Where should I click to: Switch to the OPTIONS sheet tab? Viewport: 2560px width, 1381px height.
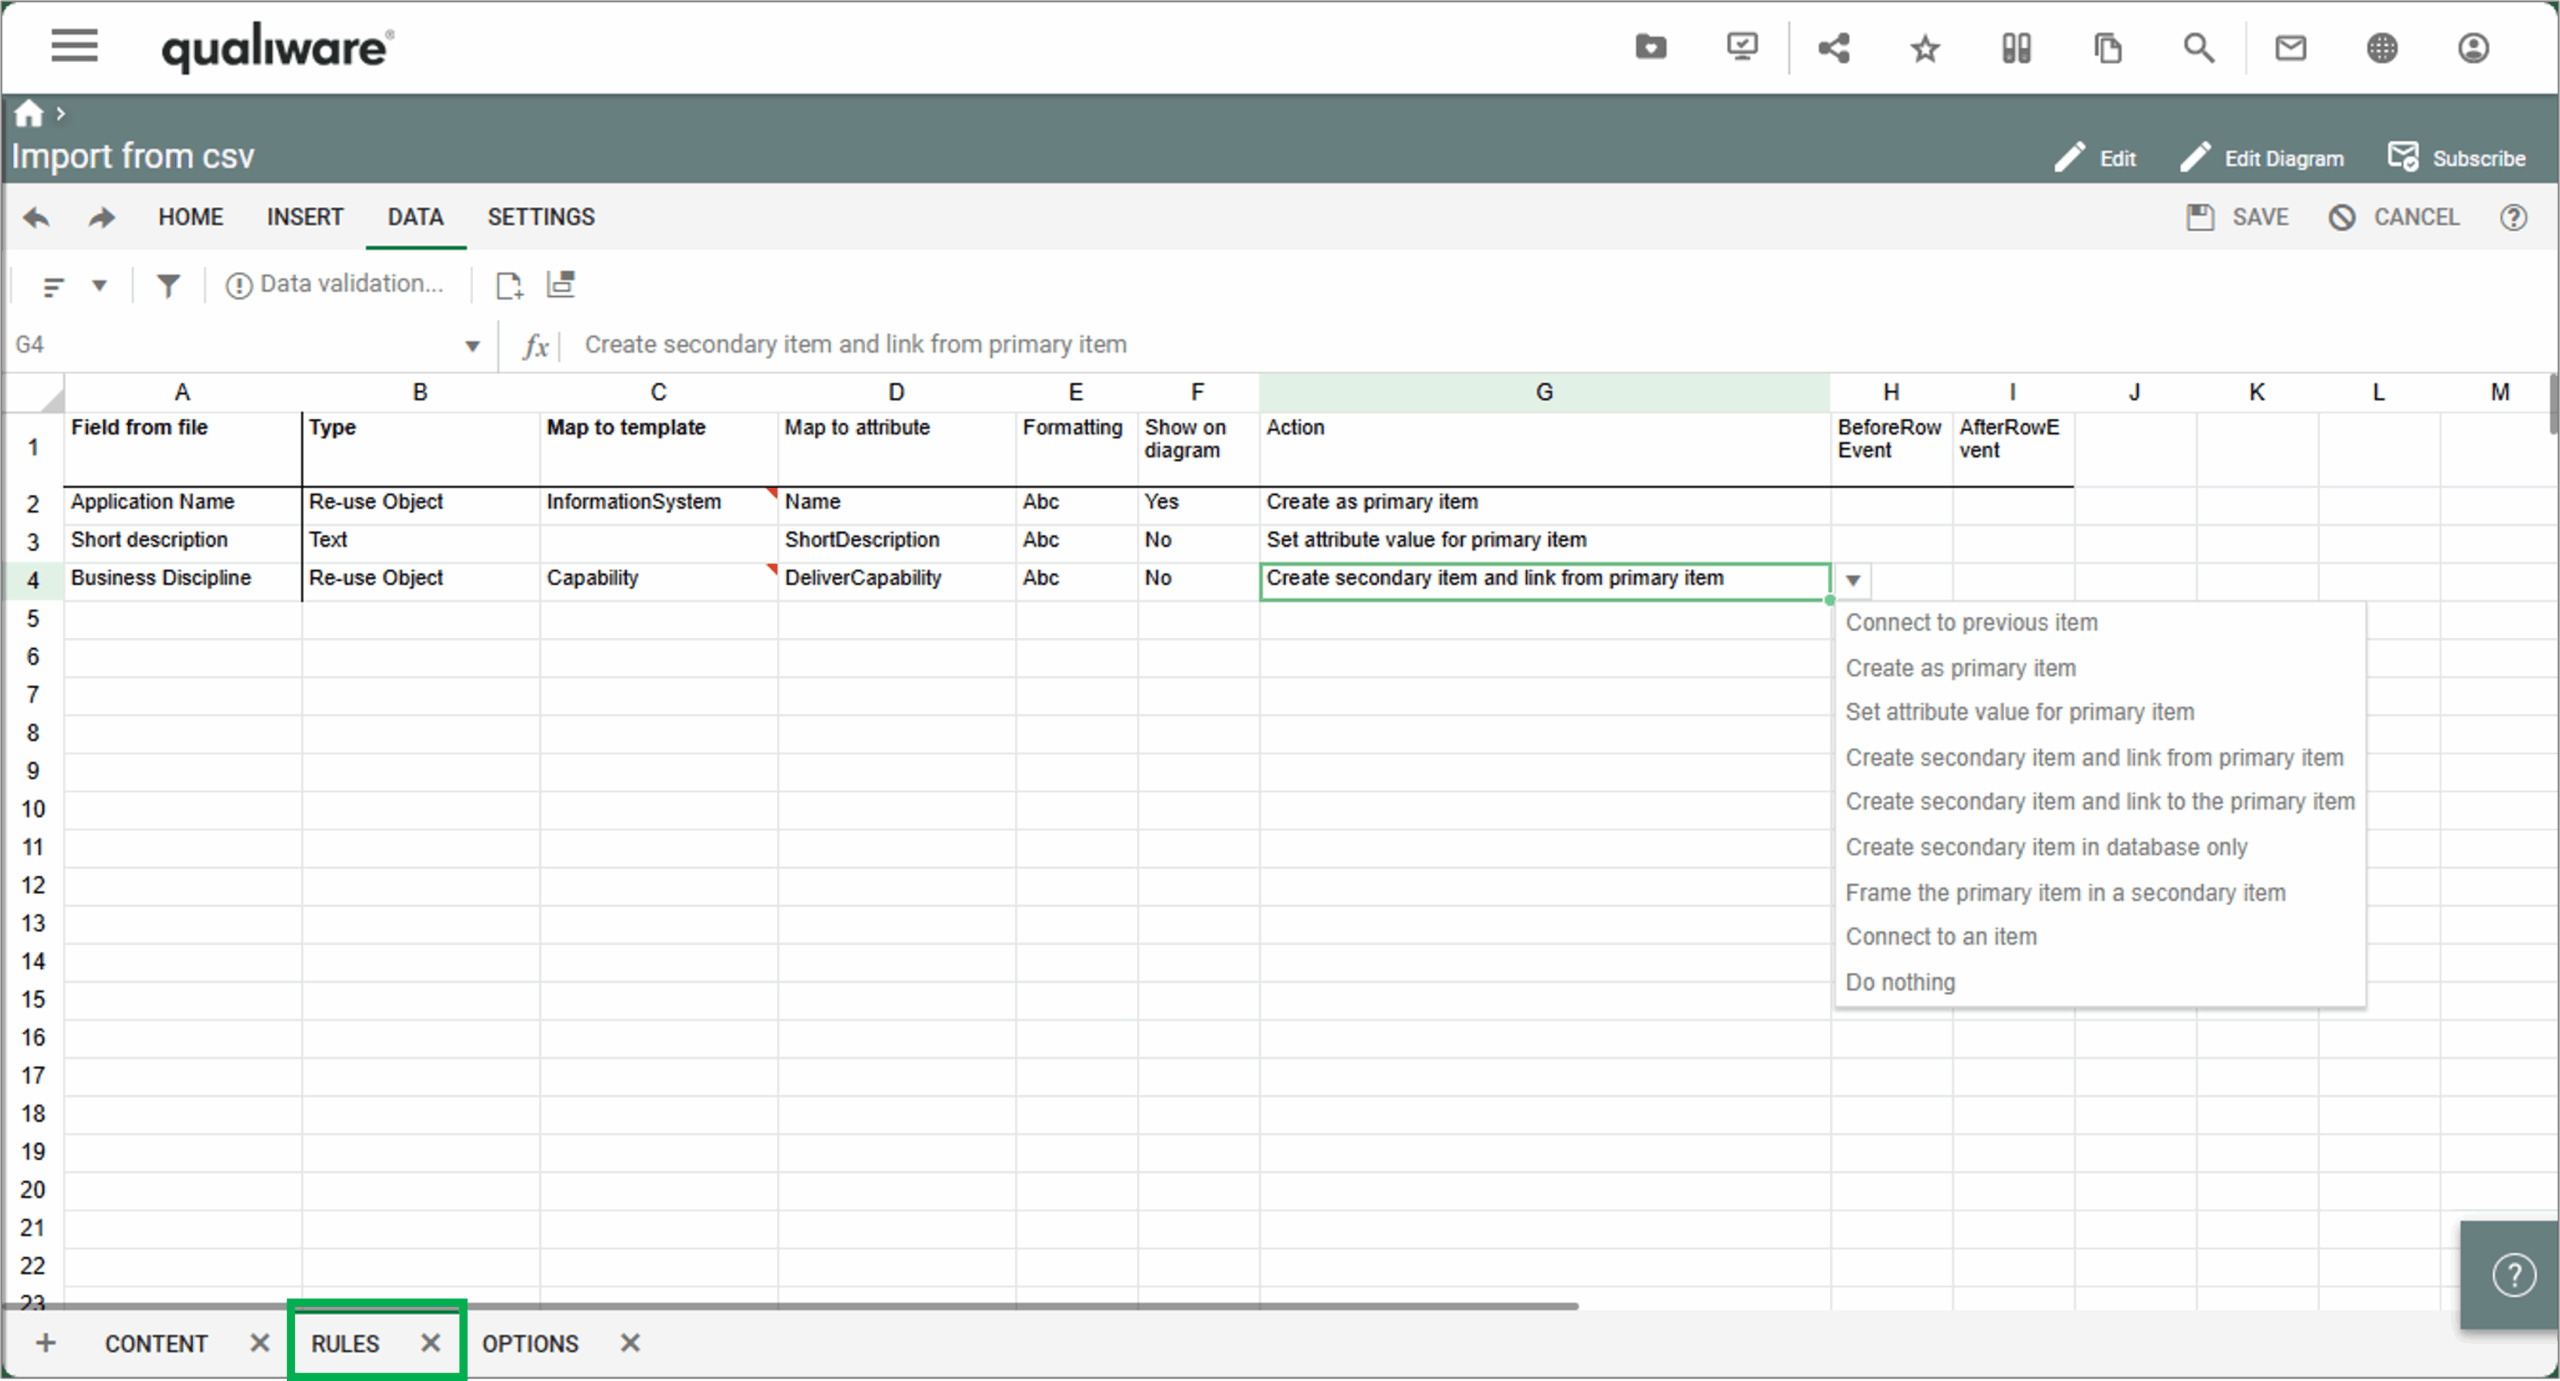pyautogui.click(x=530, y=1343)
